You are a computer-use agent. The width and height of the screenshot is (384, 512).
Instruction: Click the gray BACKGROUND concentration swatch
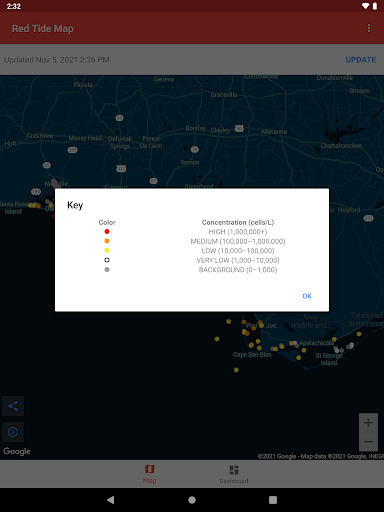(x=107, y=269)
